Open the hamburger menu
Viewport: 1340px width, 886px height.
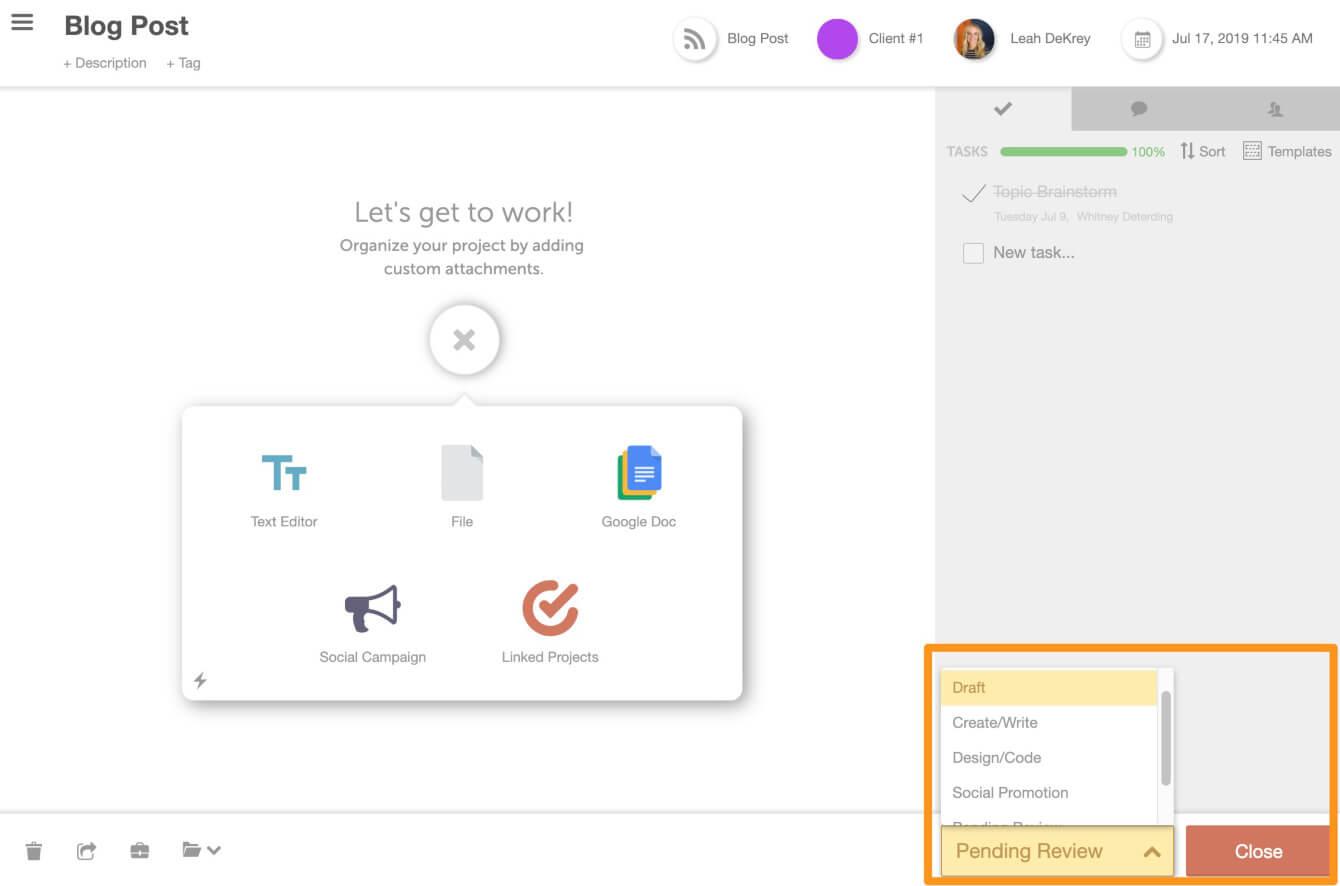point(22,22)
